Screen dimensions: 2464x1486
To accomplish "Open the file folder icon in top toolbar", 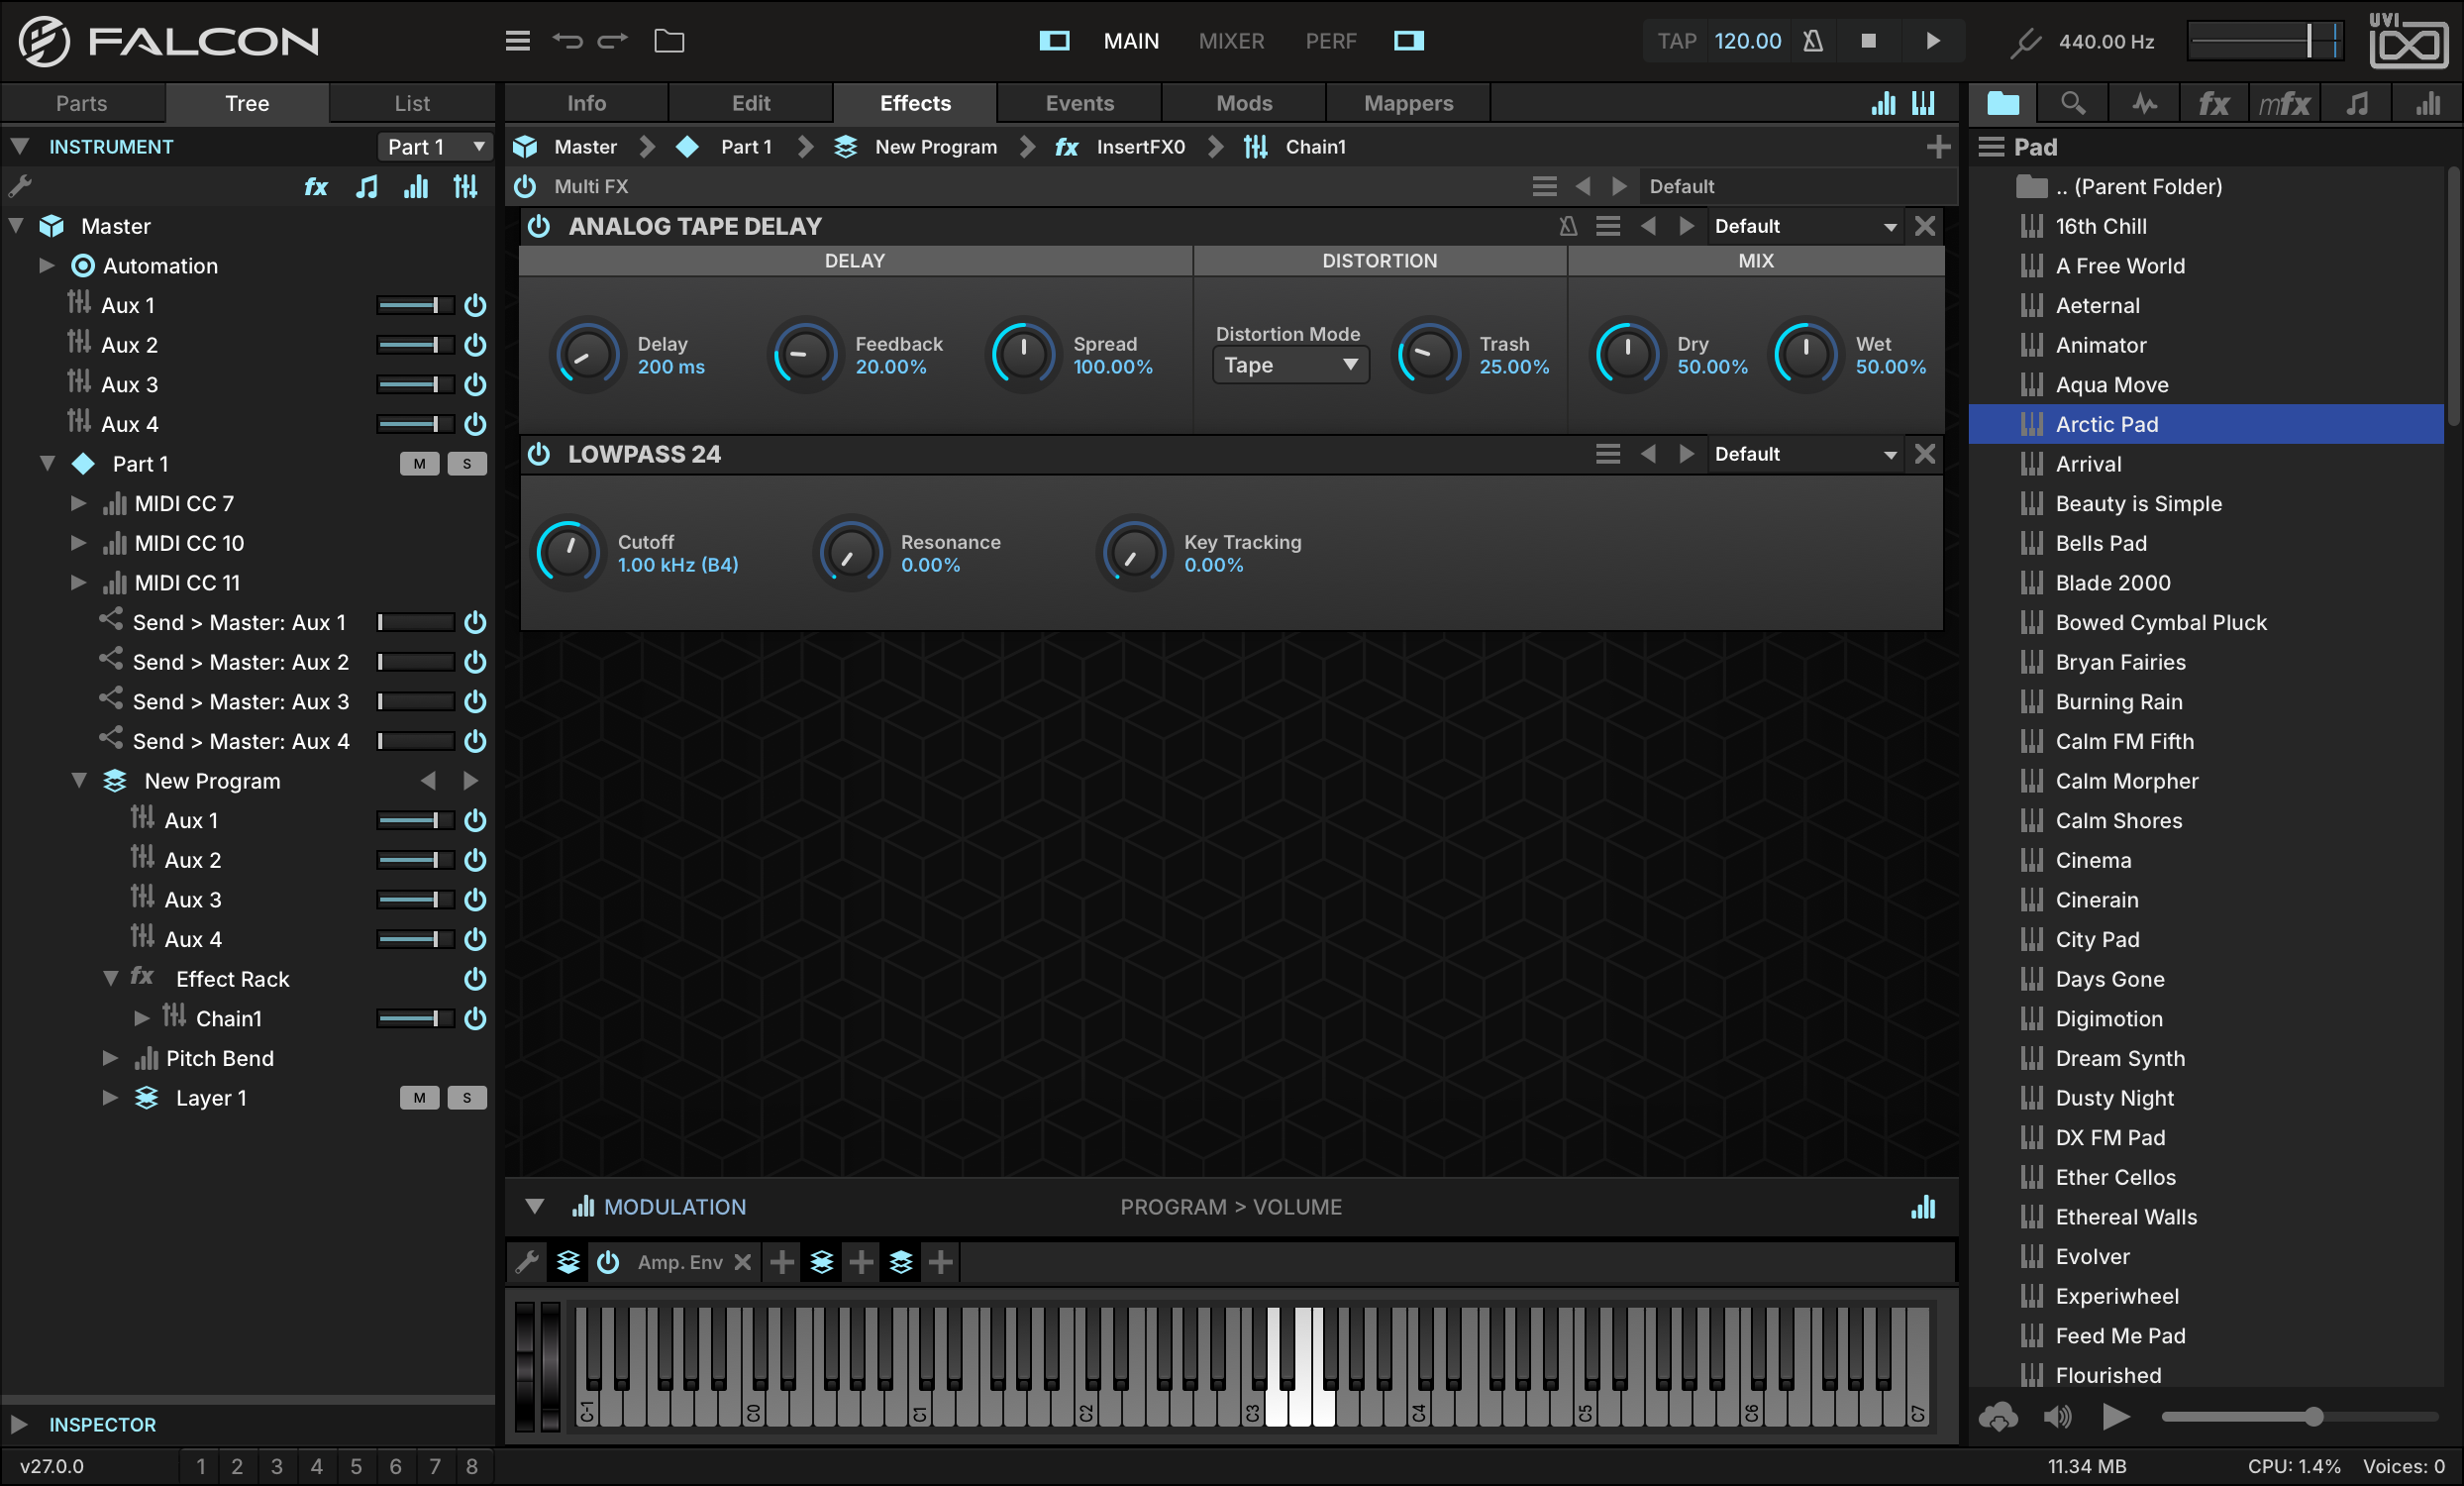I will tap(669, 41).
